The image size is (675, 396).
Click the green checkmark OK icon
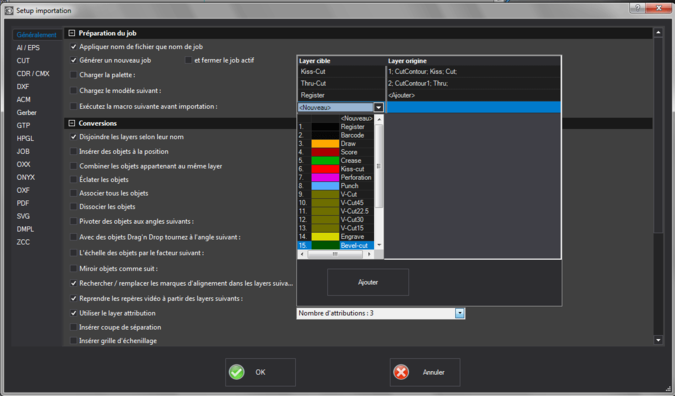236,372
